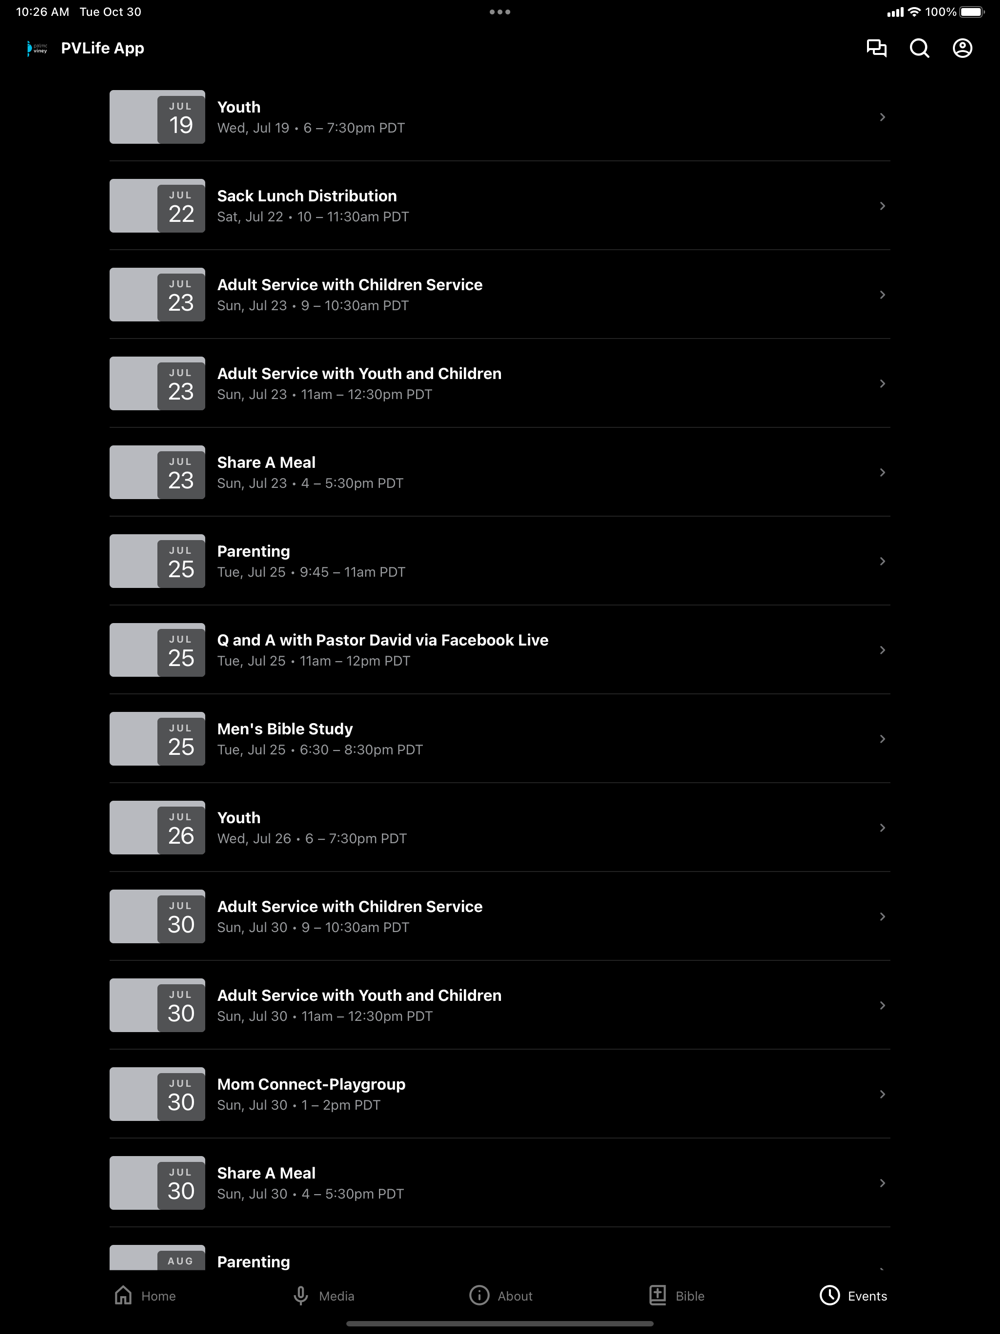Open the three-dot multitasking menu
Viewport: 1000px width, 1334px height.
(500, 12)
